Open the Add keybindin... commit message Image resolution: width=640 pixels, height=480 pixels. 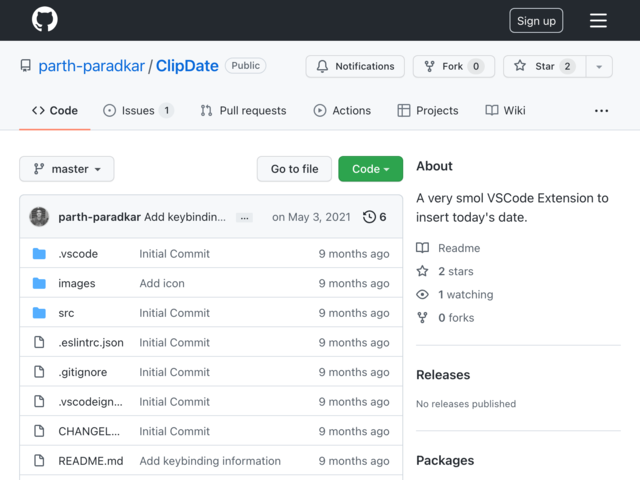pos(184,217)
